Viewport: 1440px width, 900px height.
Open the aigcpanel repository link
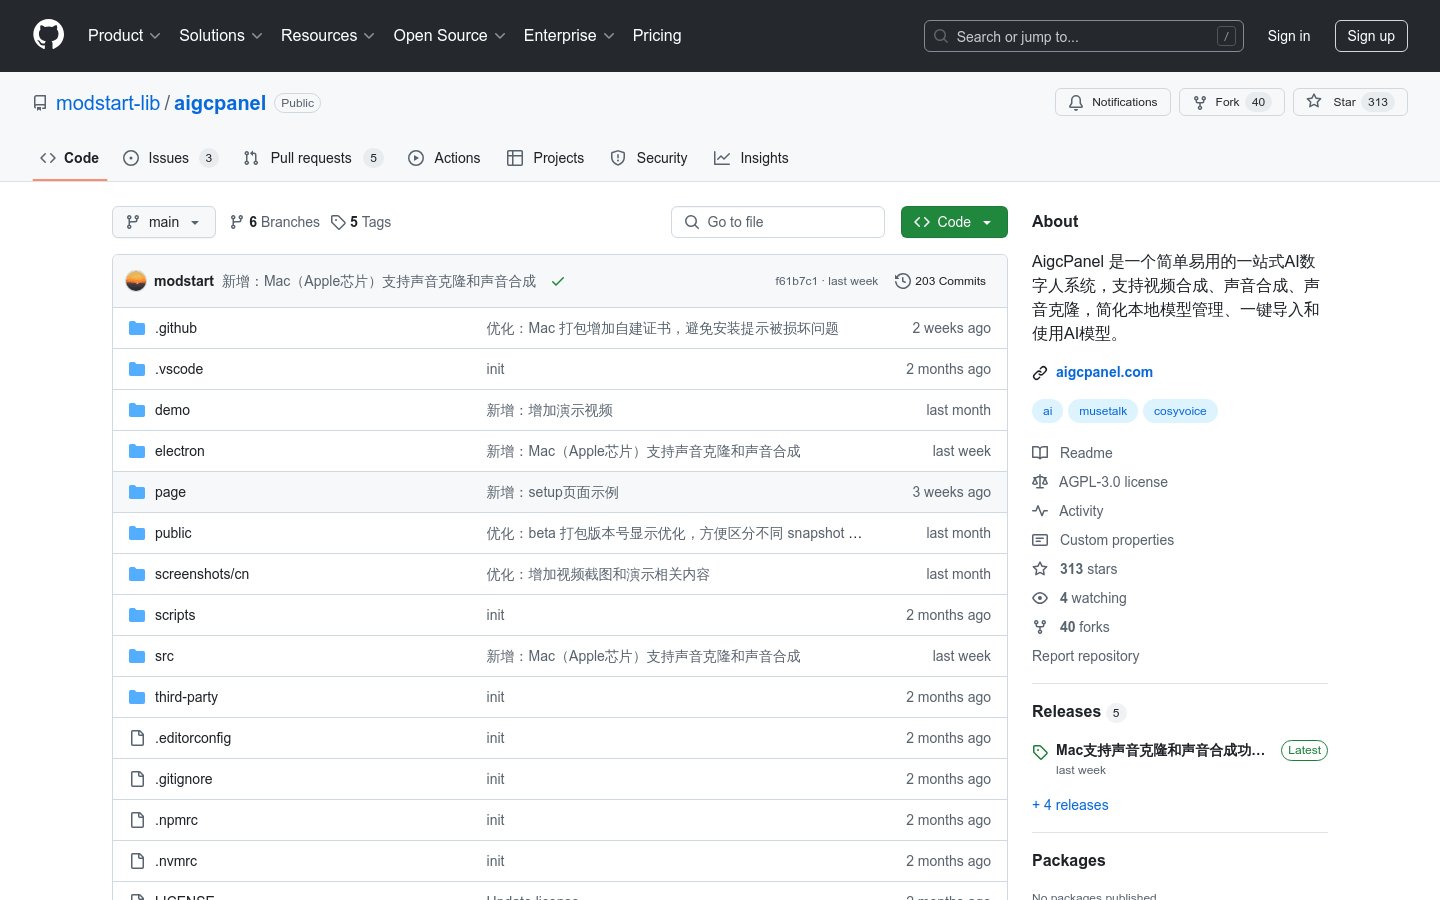point(220,103)
